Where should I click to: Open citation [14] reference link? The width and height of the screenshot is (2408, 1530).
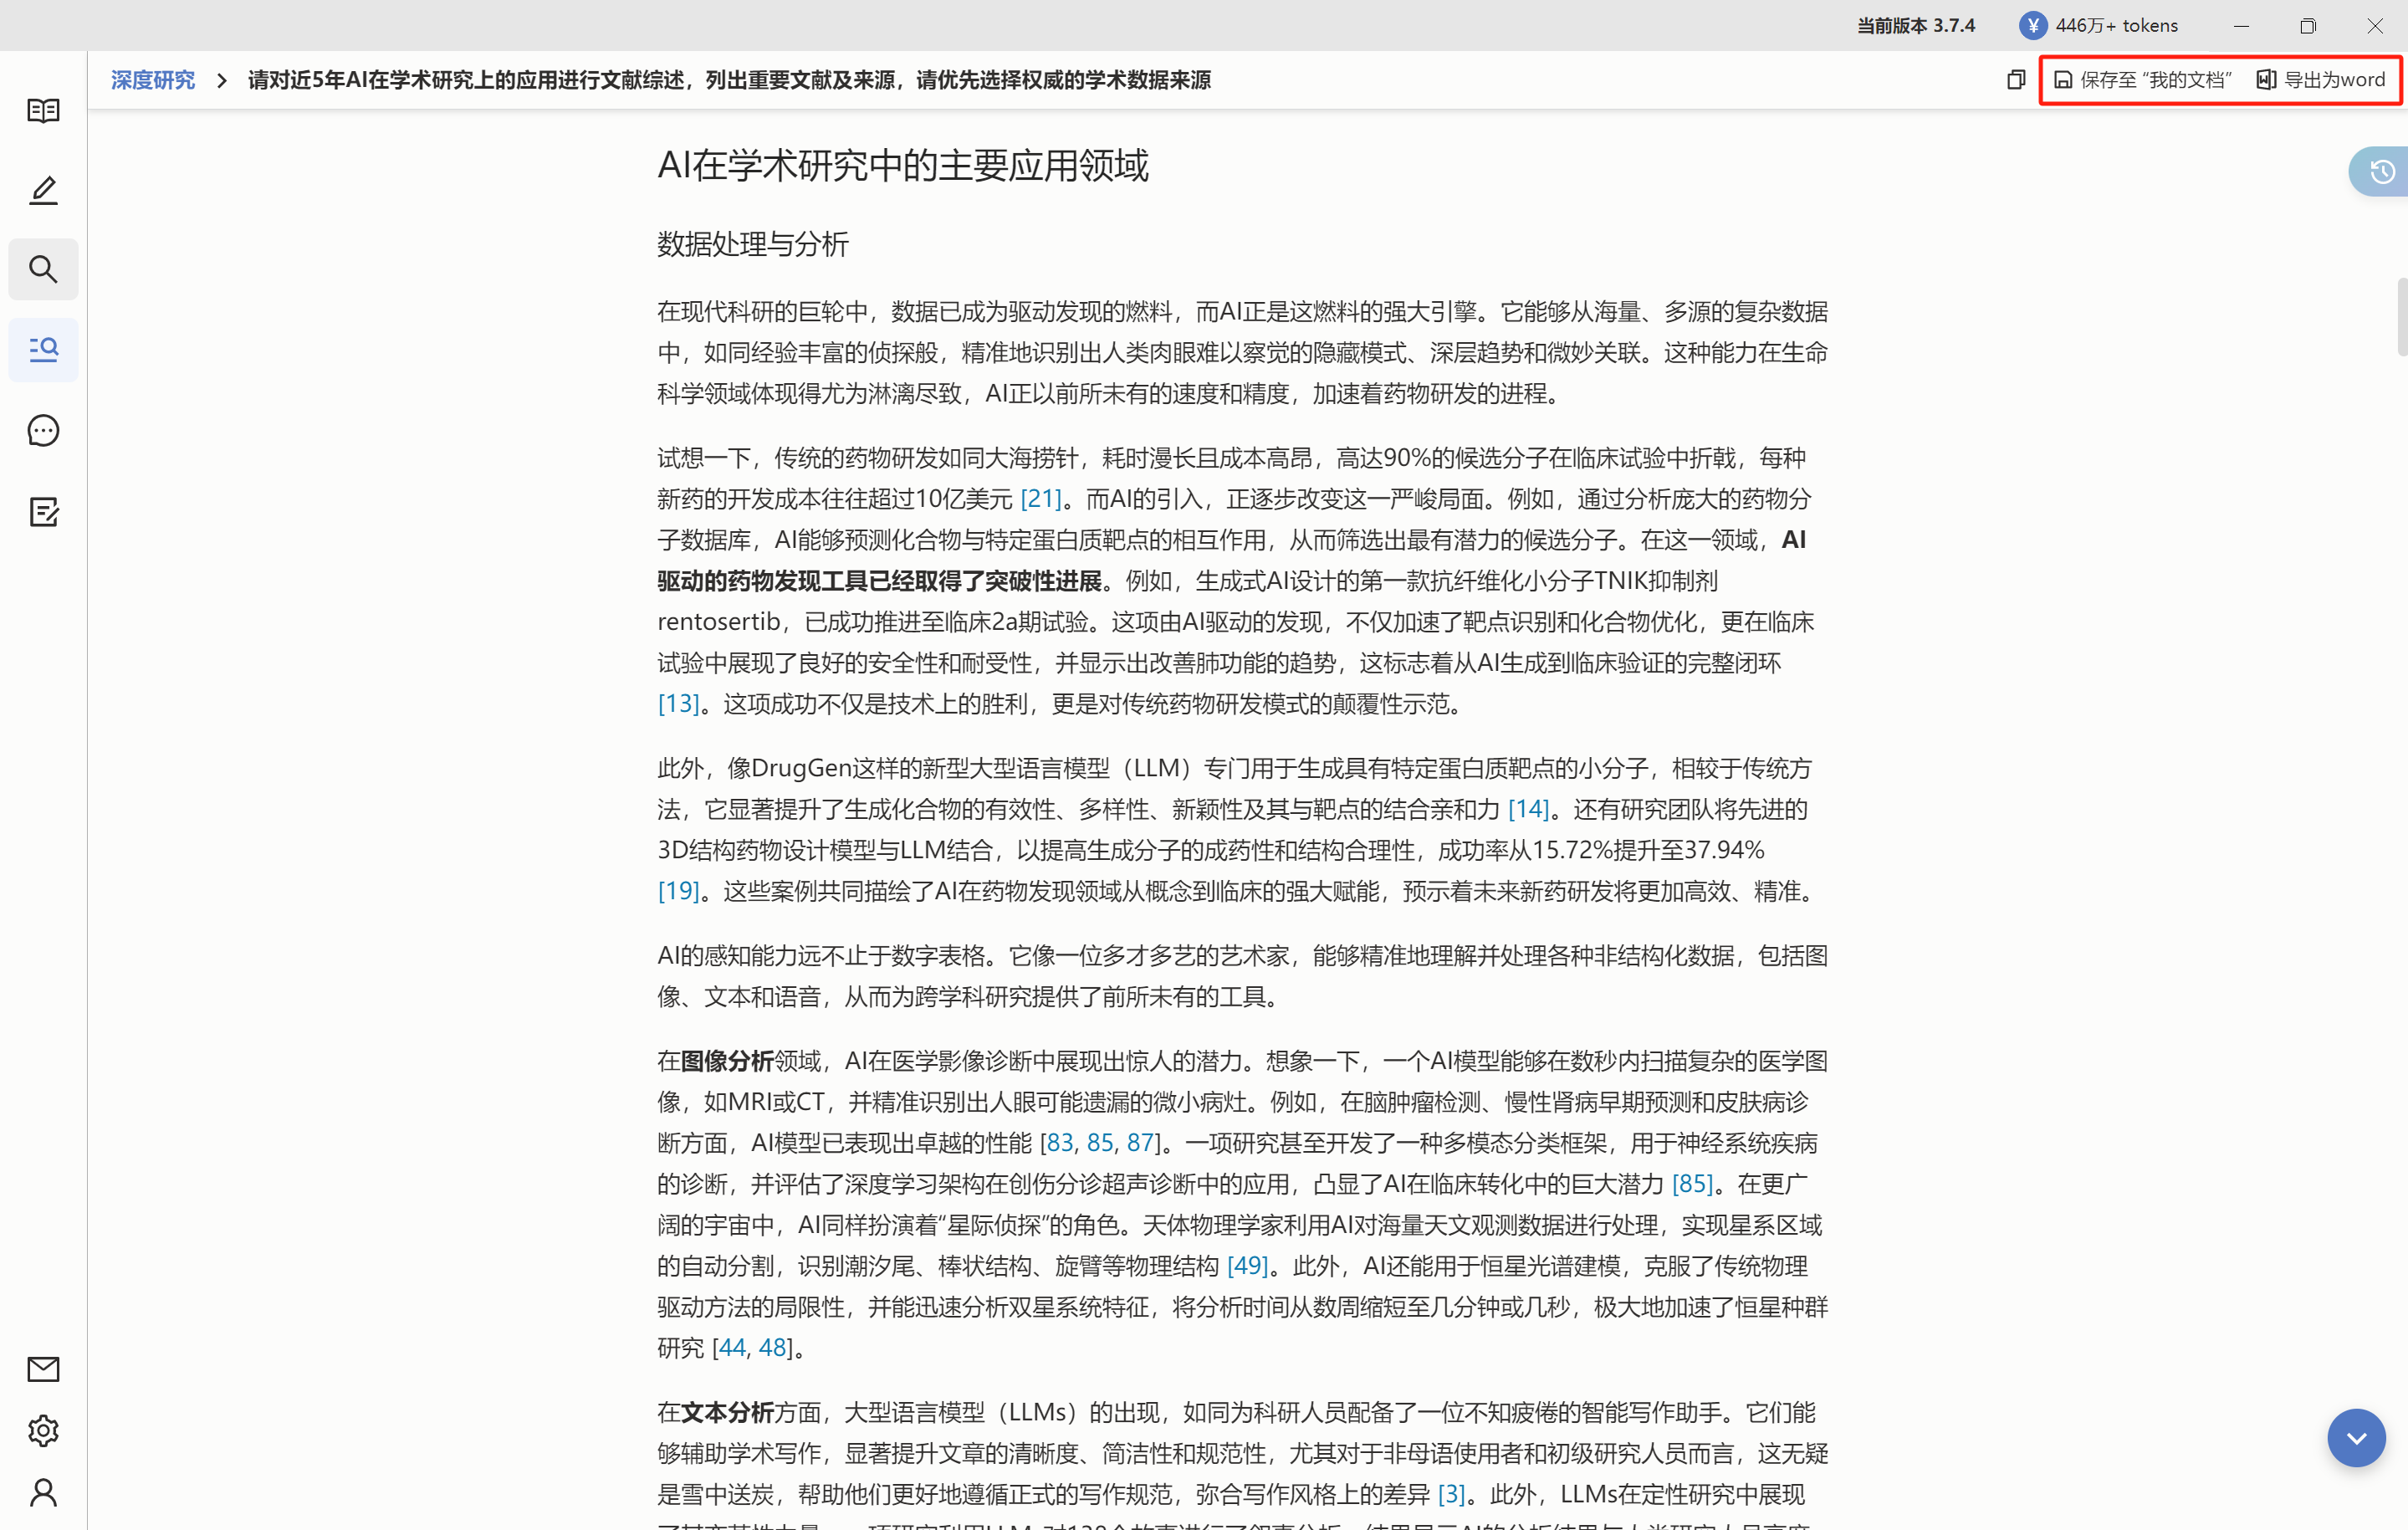point(1528,808)
